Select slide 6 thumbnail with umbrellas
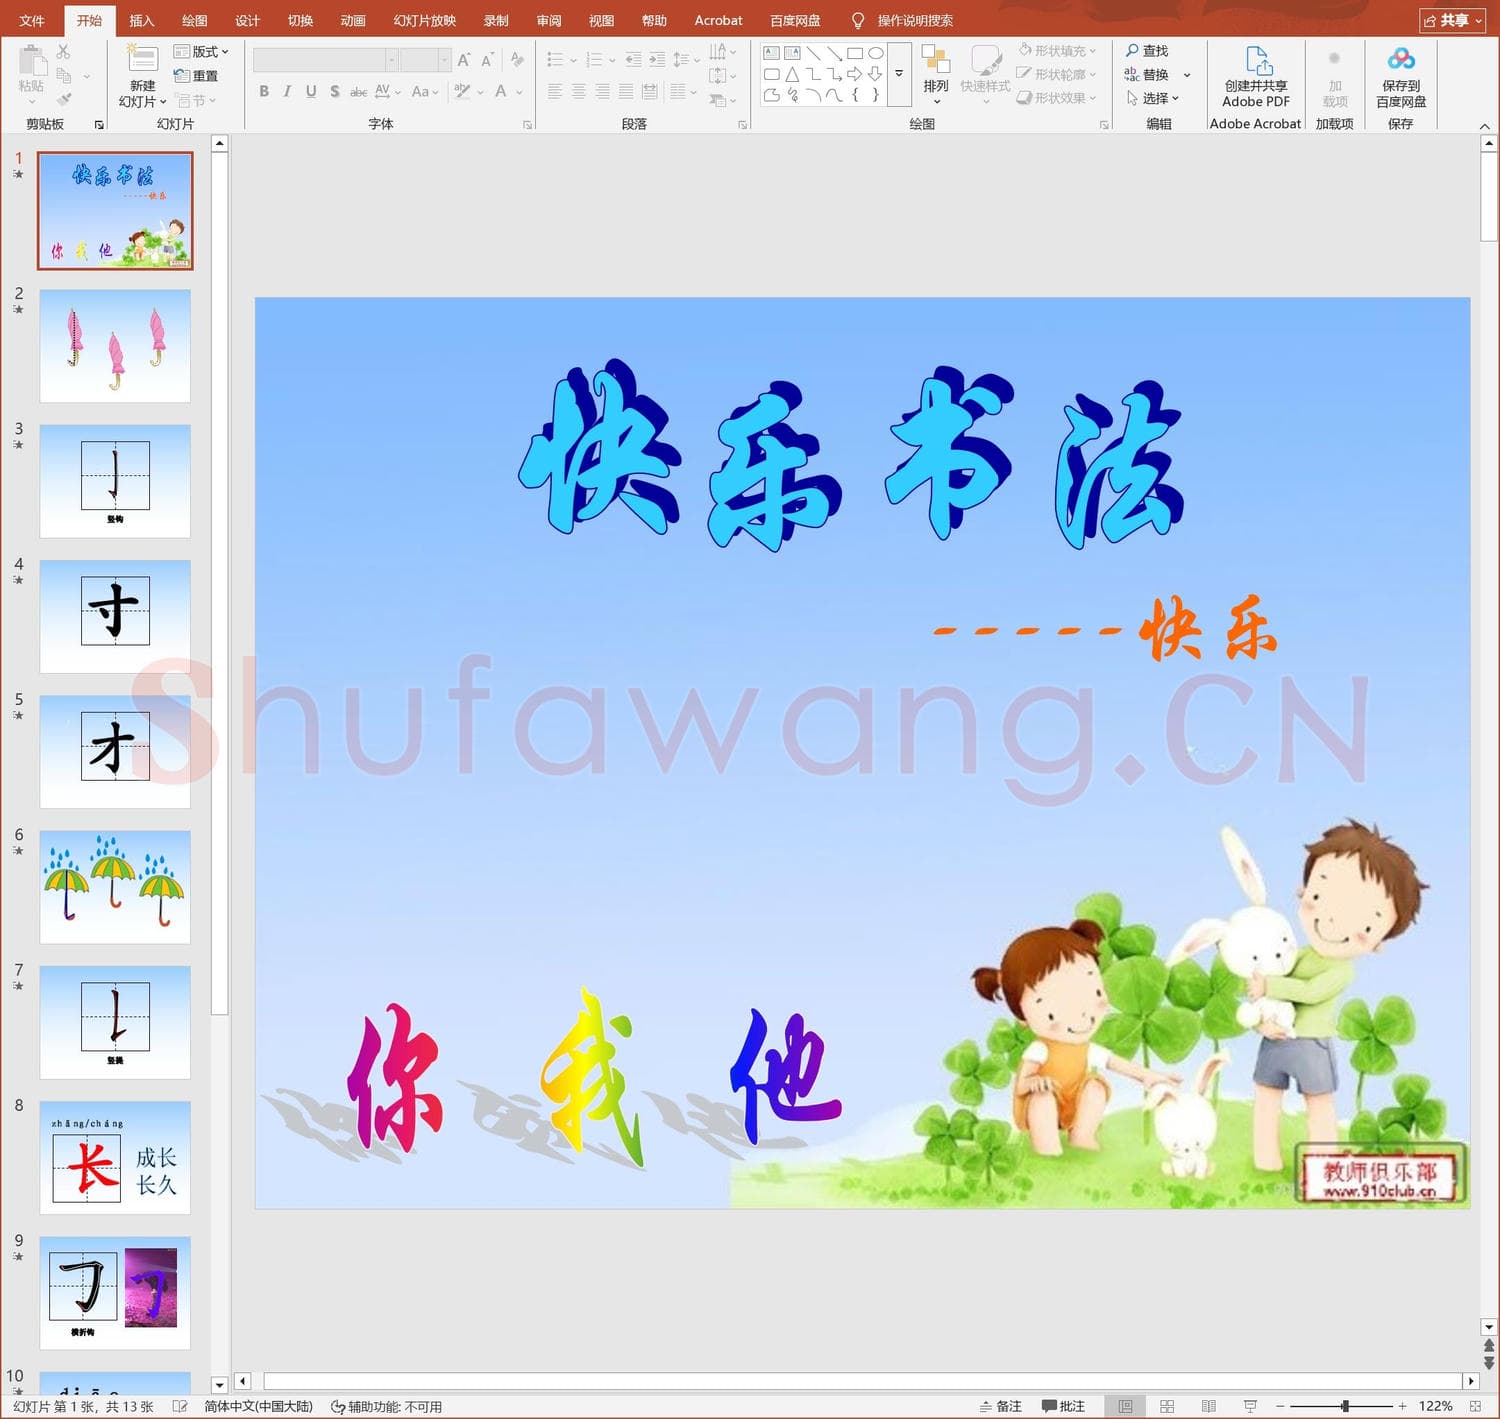This screenshot has width=1500, height=1419. coord(115,887)
